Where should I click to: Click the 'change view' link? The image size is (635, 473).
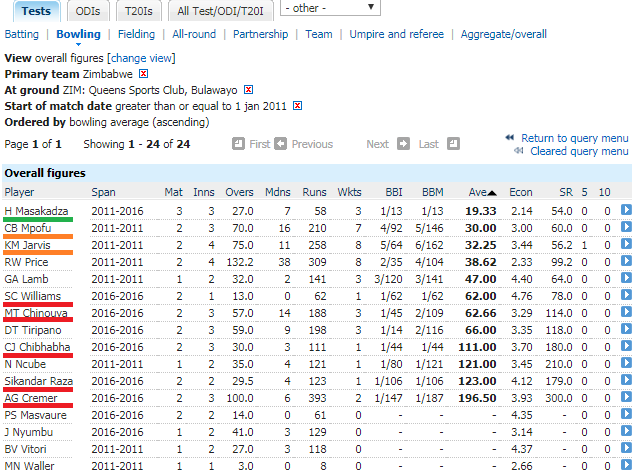(x=145, y=59)
